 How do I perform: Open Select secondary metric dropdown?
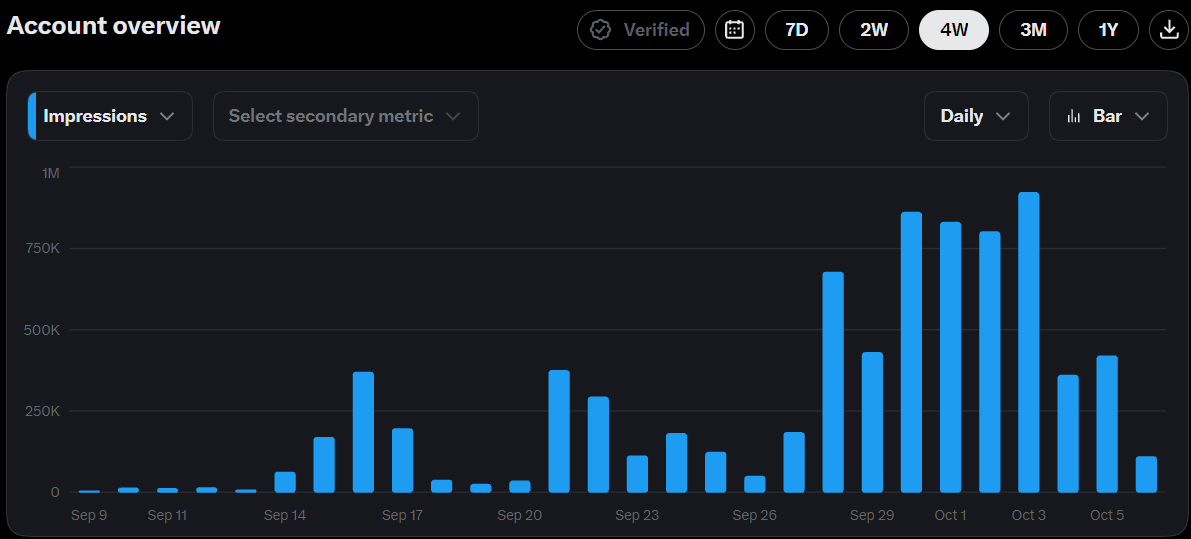[346, 116]
